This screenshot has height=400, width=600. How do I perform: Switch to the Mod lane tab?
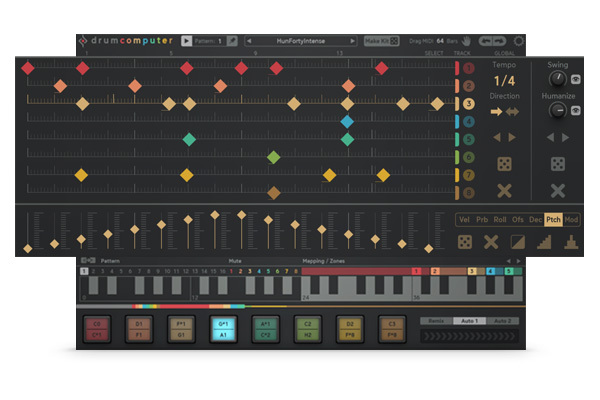click(x=571, y=220)
